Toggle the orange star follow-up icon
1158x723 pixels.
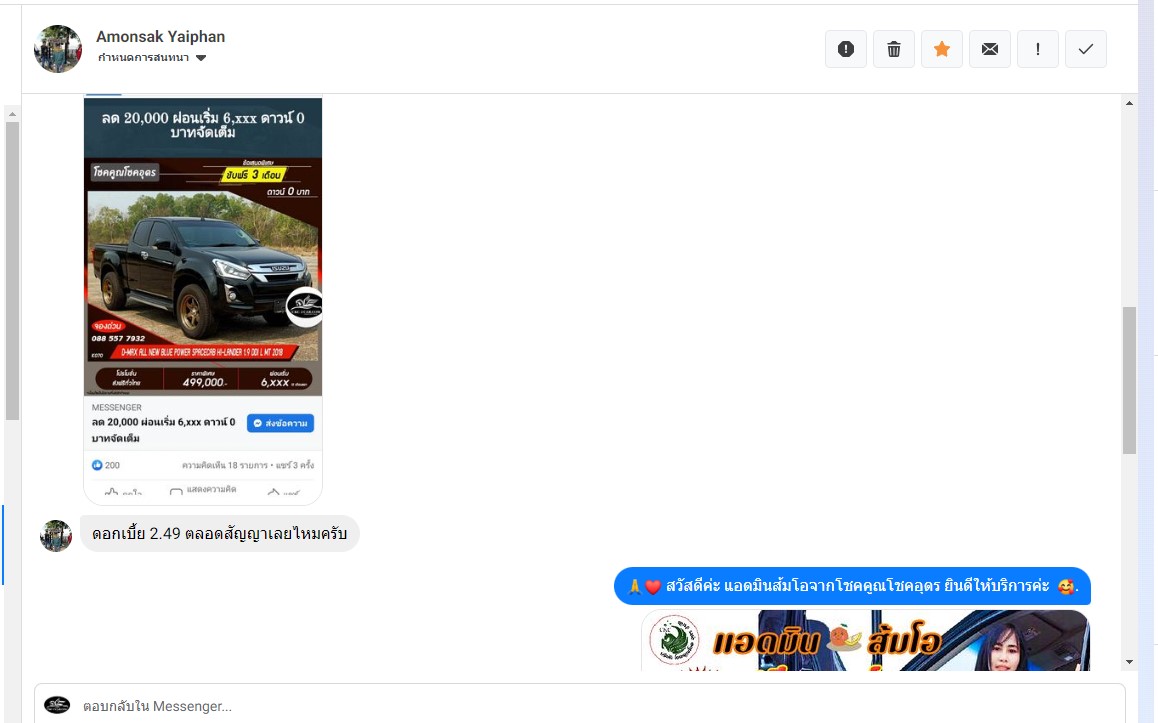[942, 49]
